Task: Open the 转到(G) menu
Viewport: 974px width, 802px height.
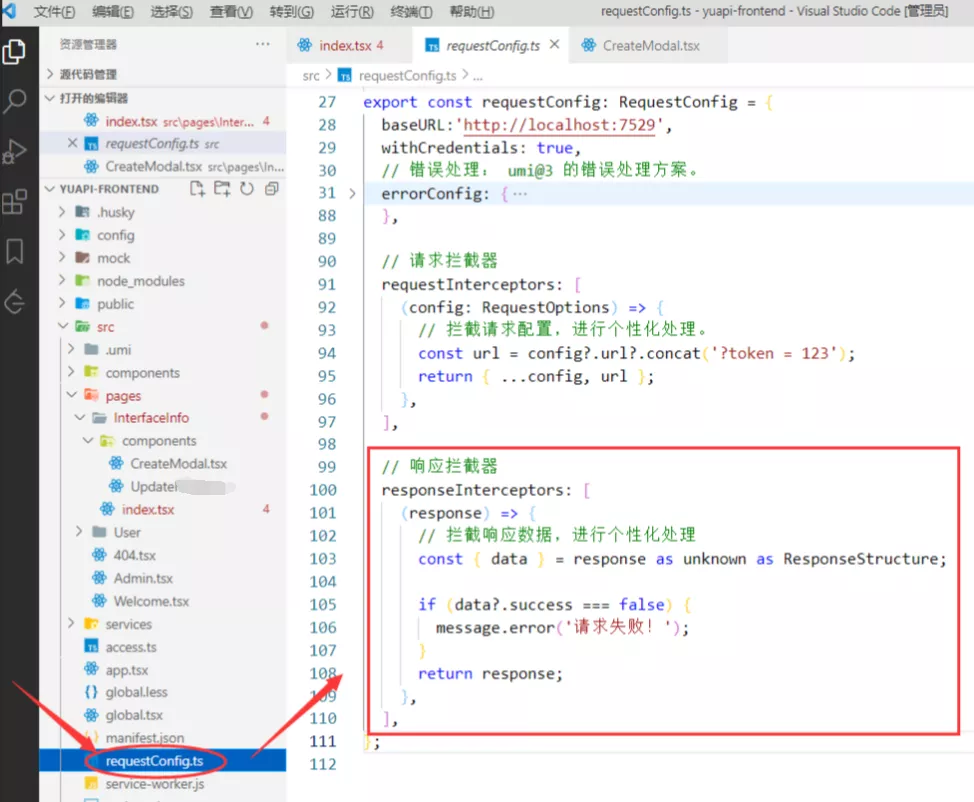Action: pyautogui.click(x=291, y=12)
